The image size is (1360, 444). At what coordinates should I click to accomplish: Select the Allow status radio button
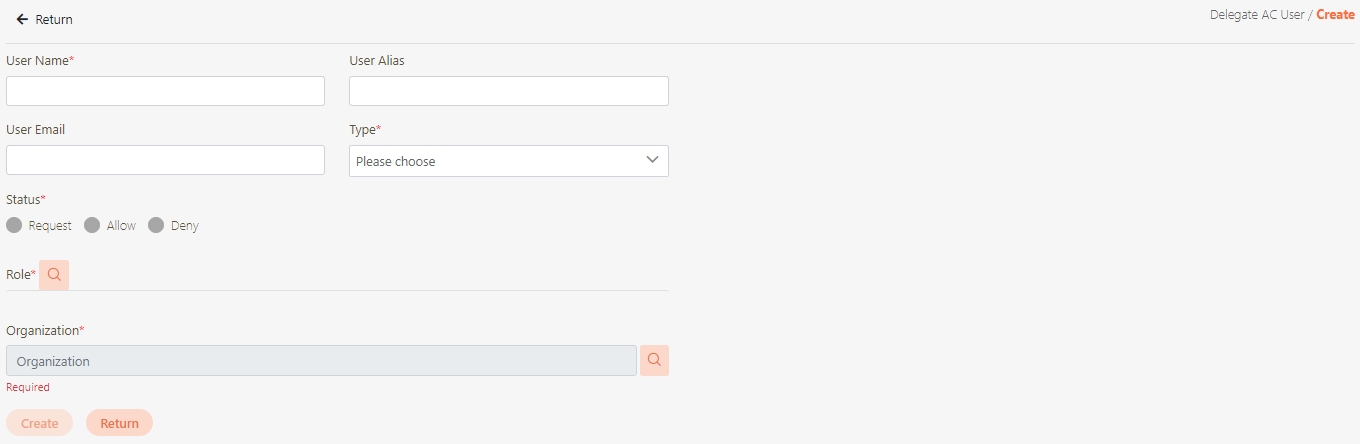click(92, 225)
